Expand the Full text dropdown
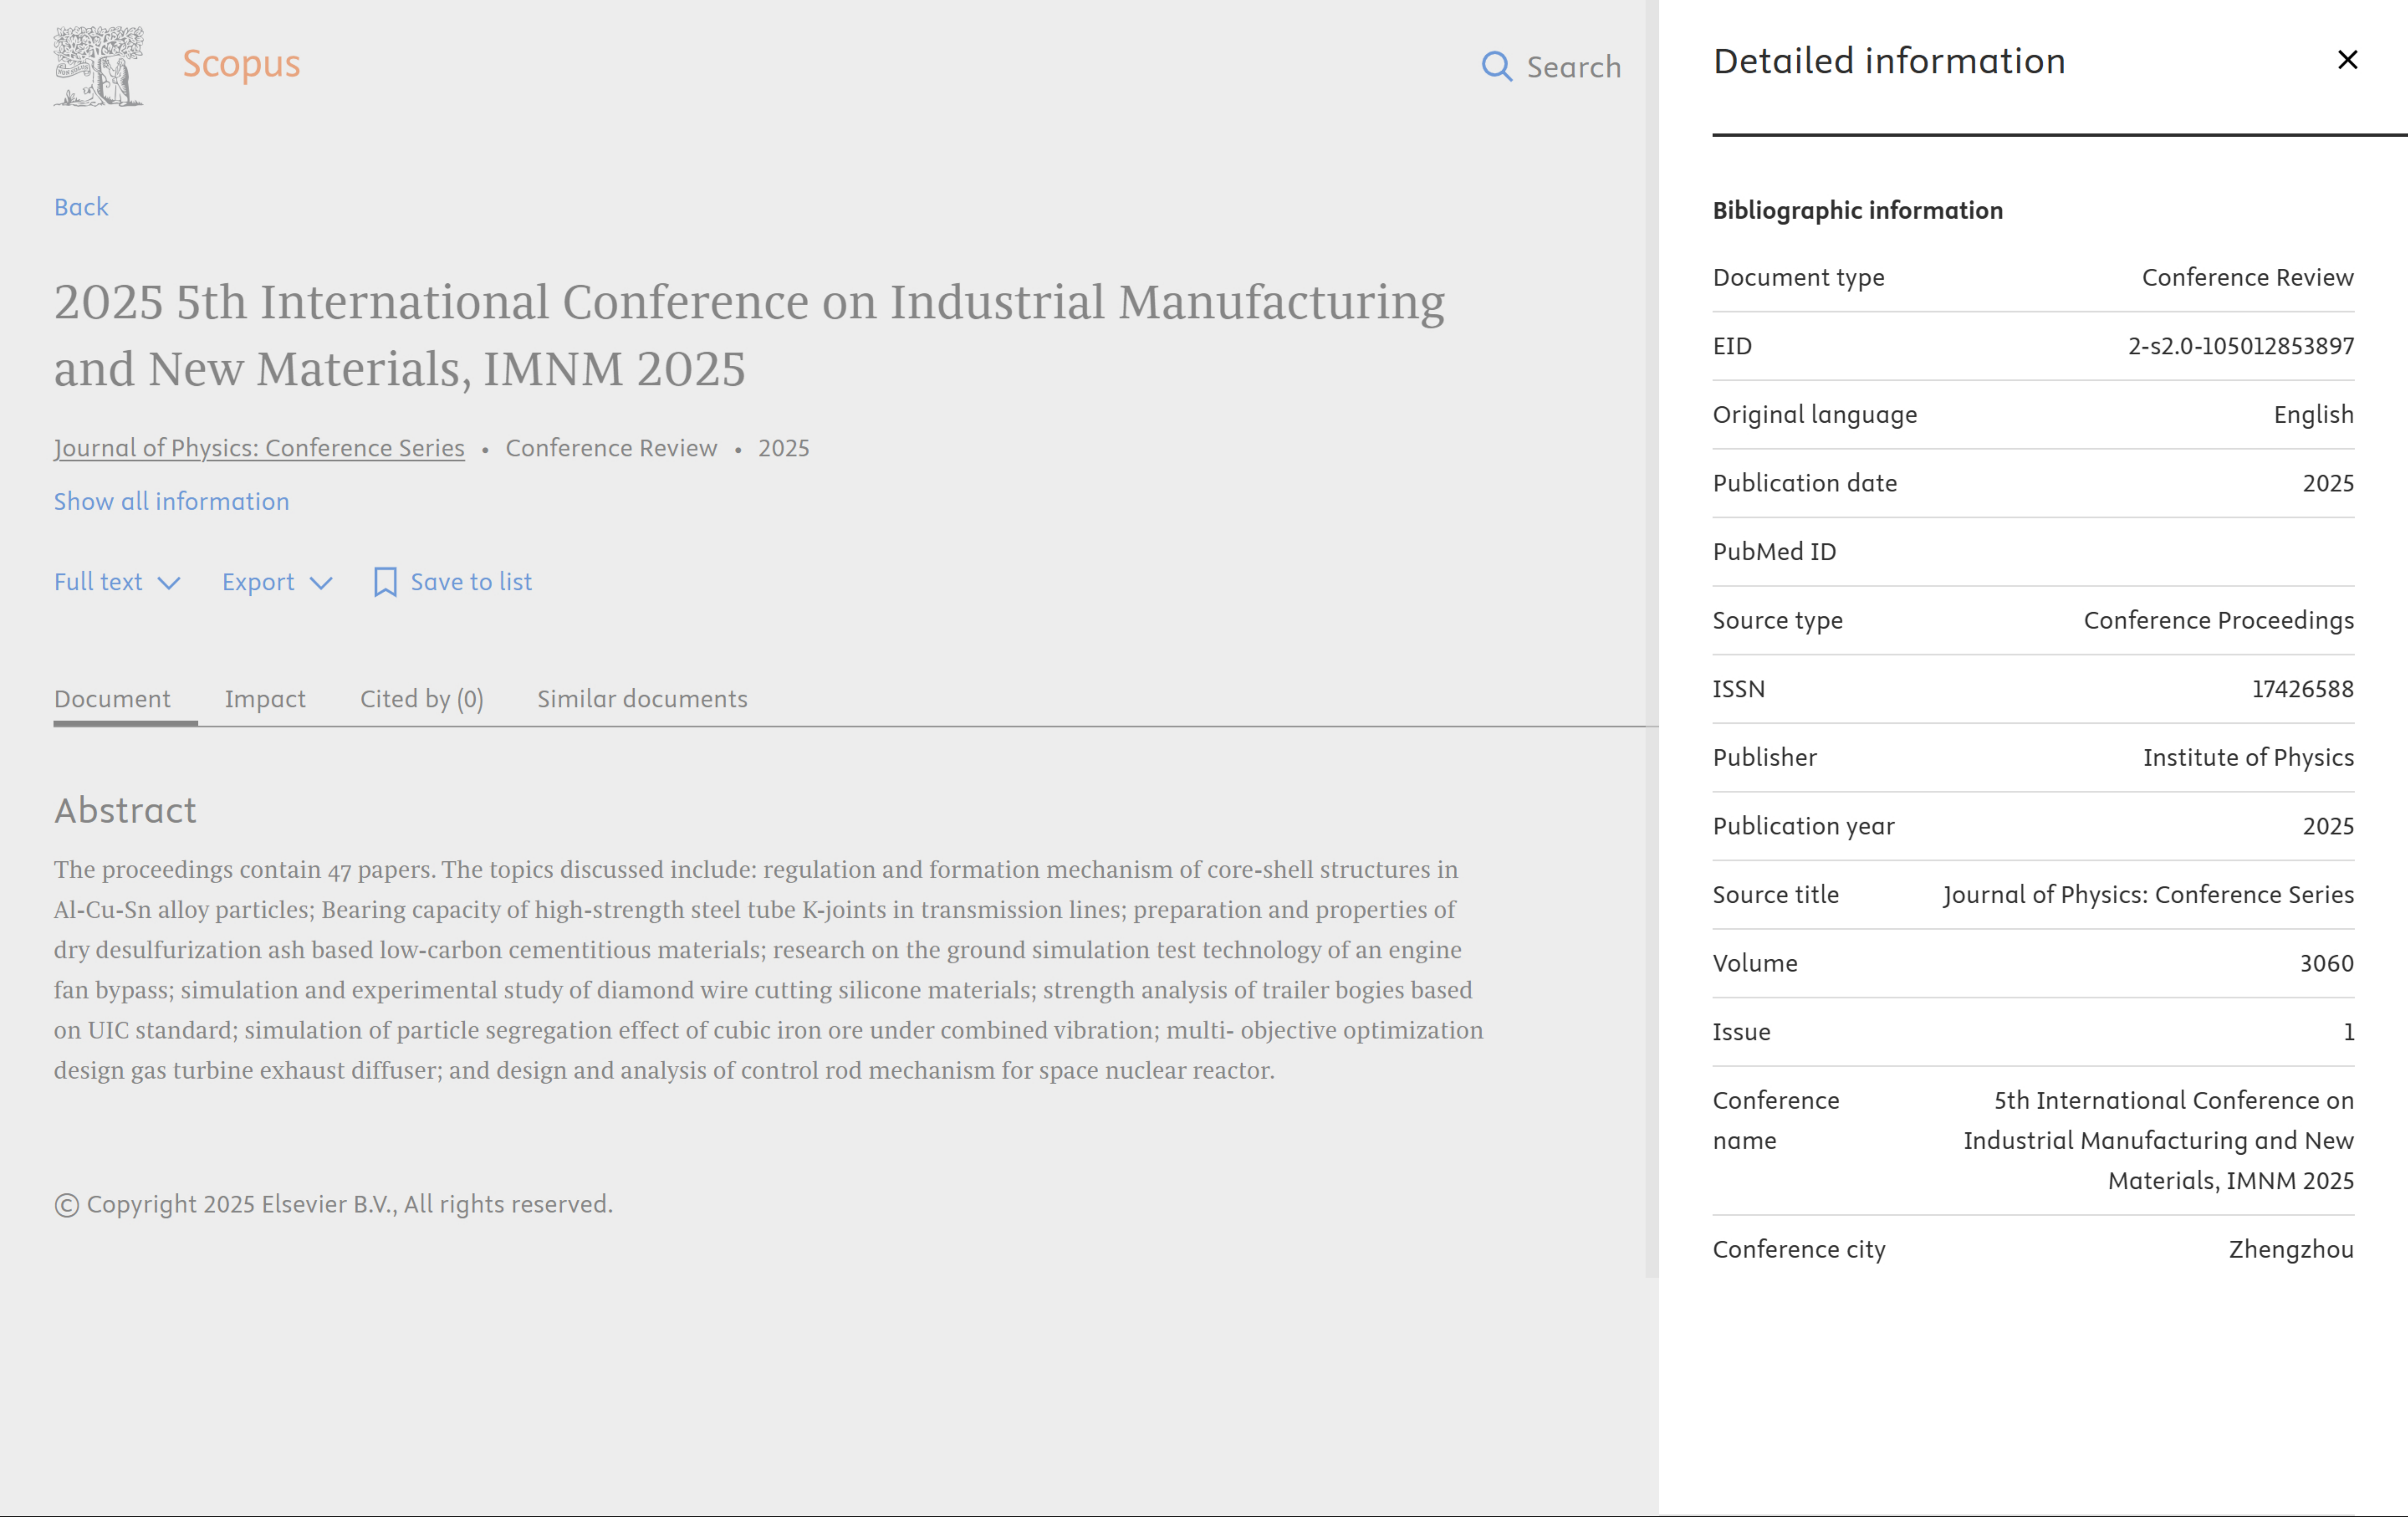The height and width of the screenshot is (1517, 2408). (x=117, y=582)
